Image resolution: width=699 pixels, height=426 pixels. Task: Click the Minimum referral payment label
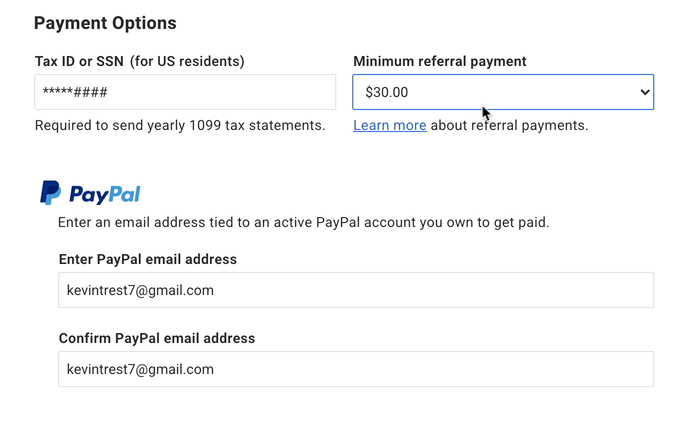pos(440,62)
